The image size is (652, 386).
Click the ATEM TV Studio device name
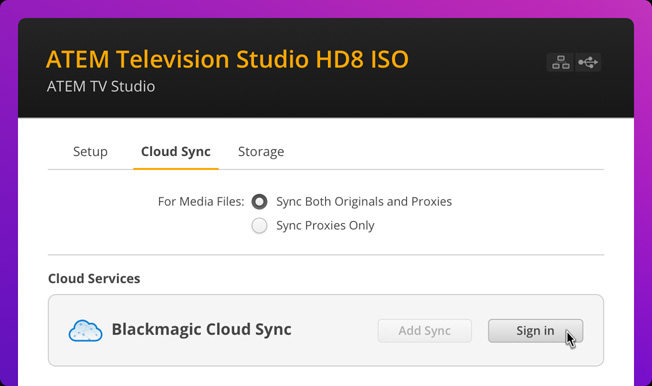point(101,87)
